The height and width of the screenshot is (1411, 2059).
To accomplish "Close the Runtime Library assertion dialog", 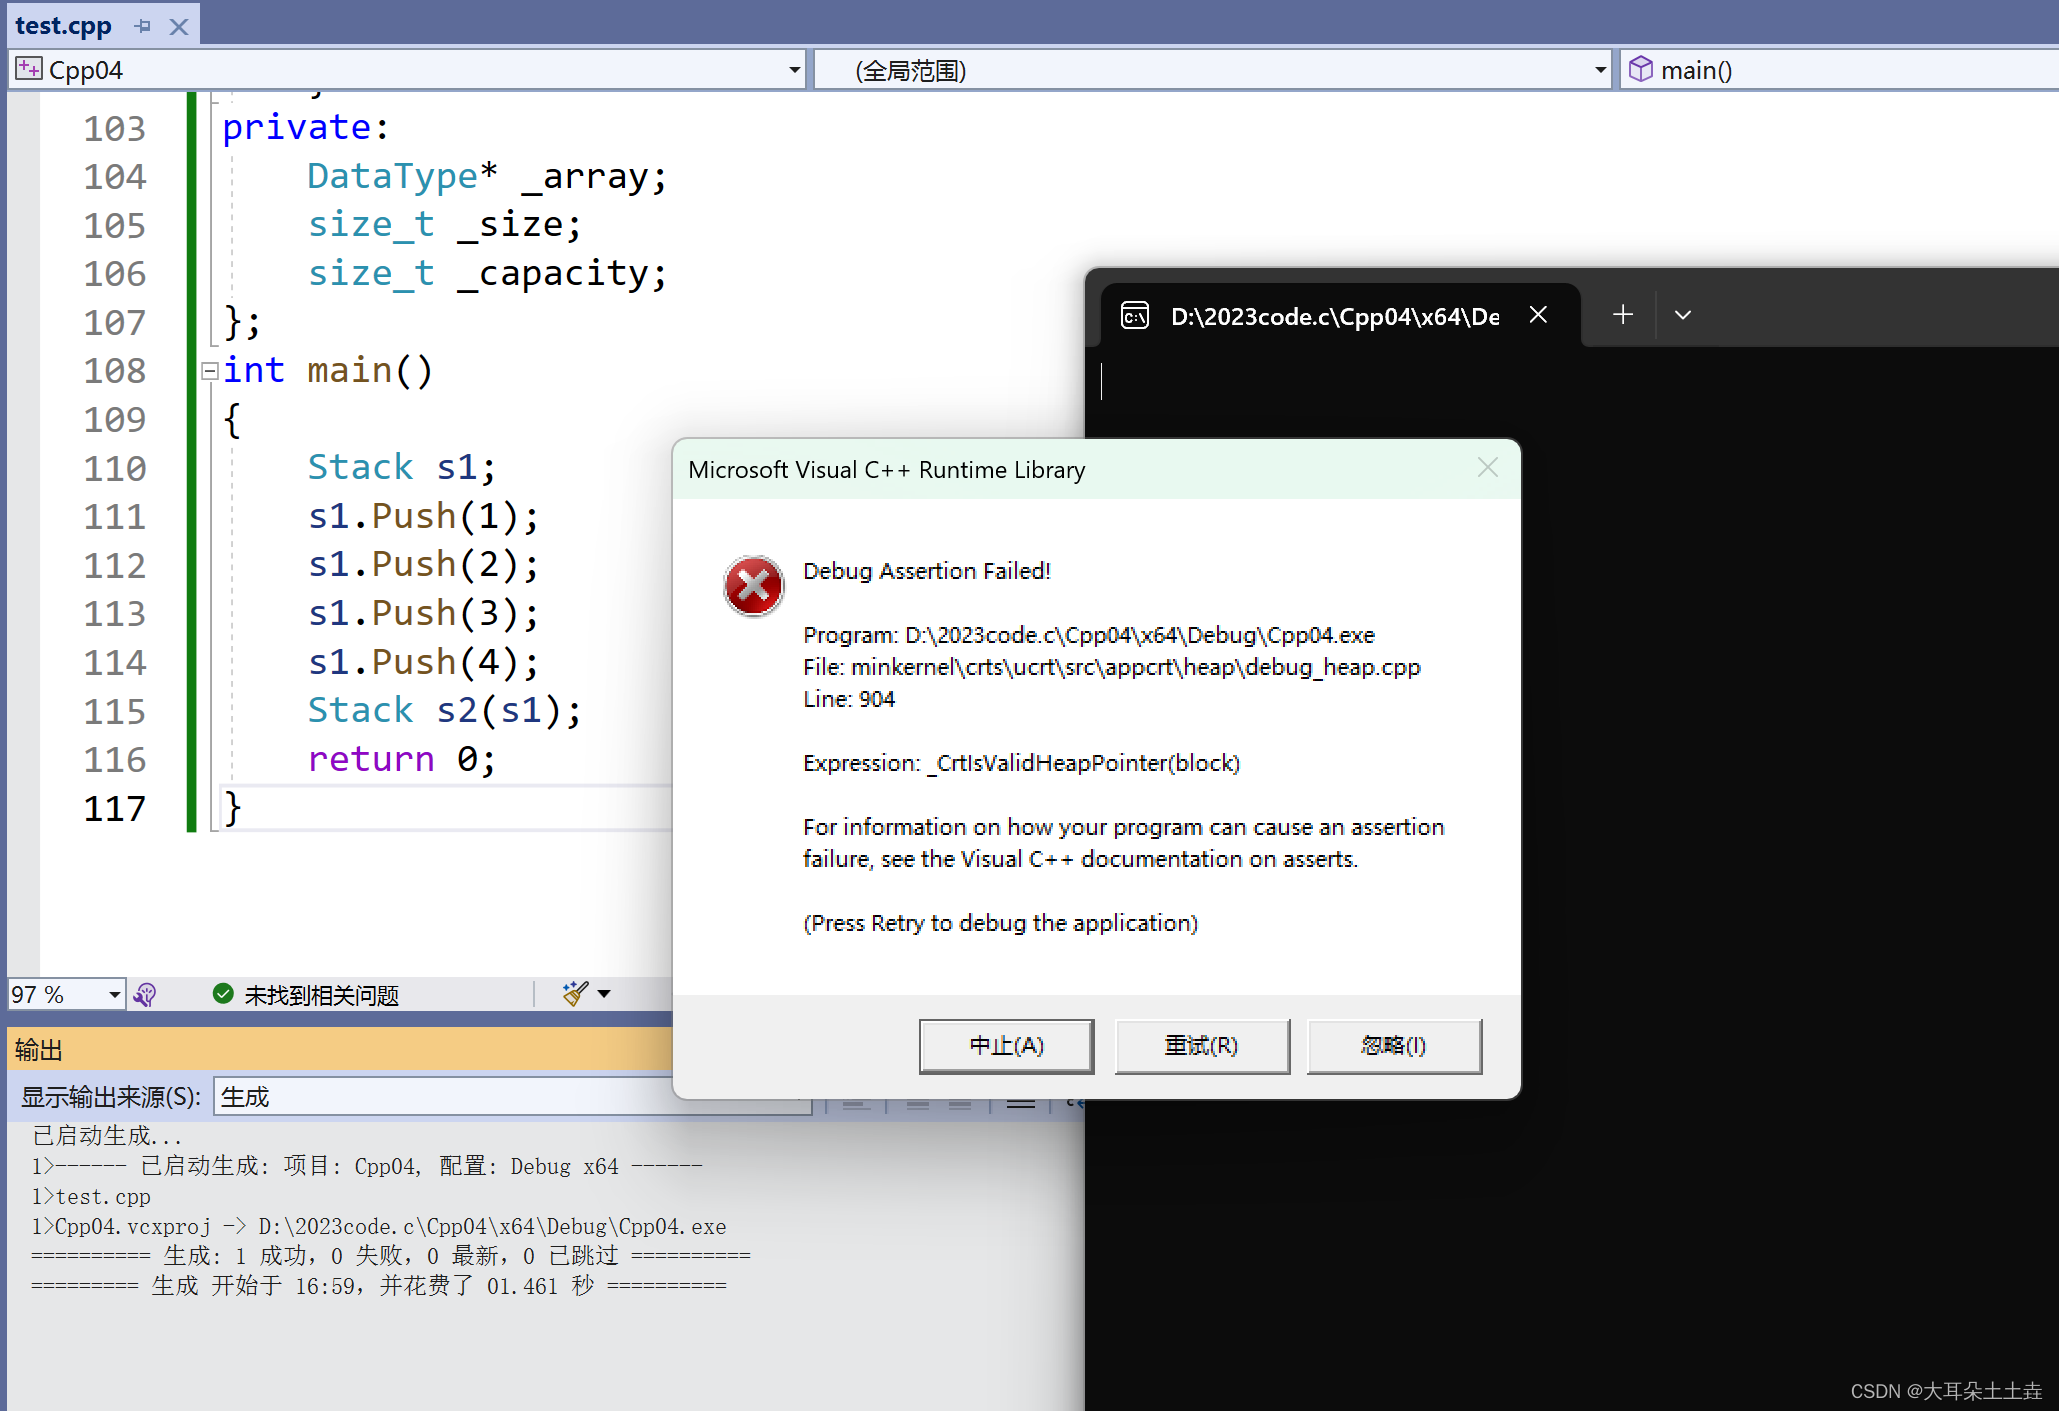I will pos(1487,468).
